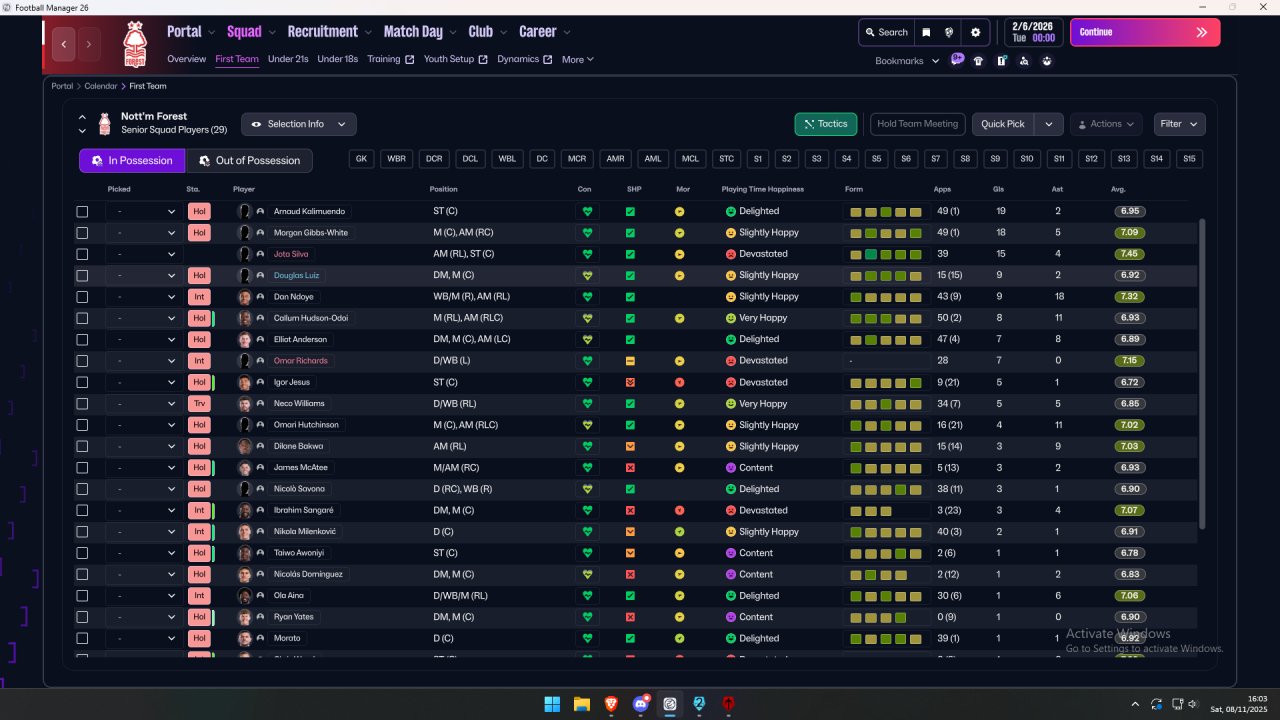This screenshot has height=720, width=1280.
Task: Open the Picked dropdown for Arnaud Kalimuendo
Action: [144, 212]
